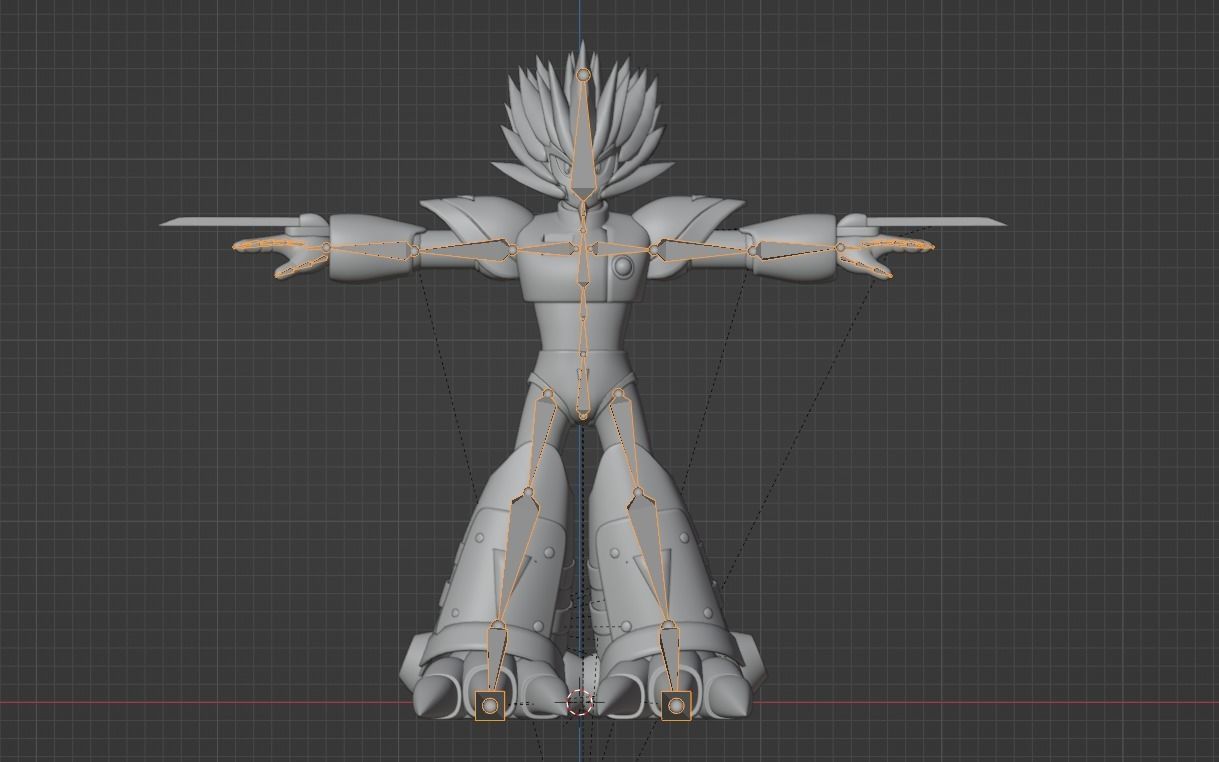Image resolution: width=1219 pixels, height=762 pixels.
Task: Click the 3D cursor between the feet
Action: coord(579,703)
